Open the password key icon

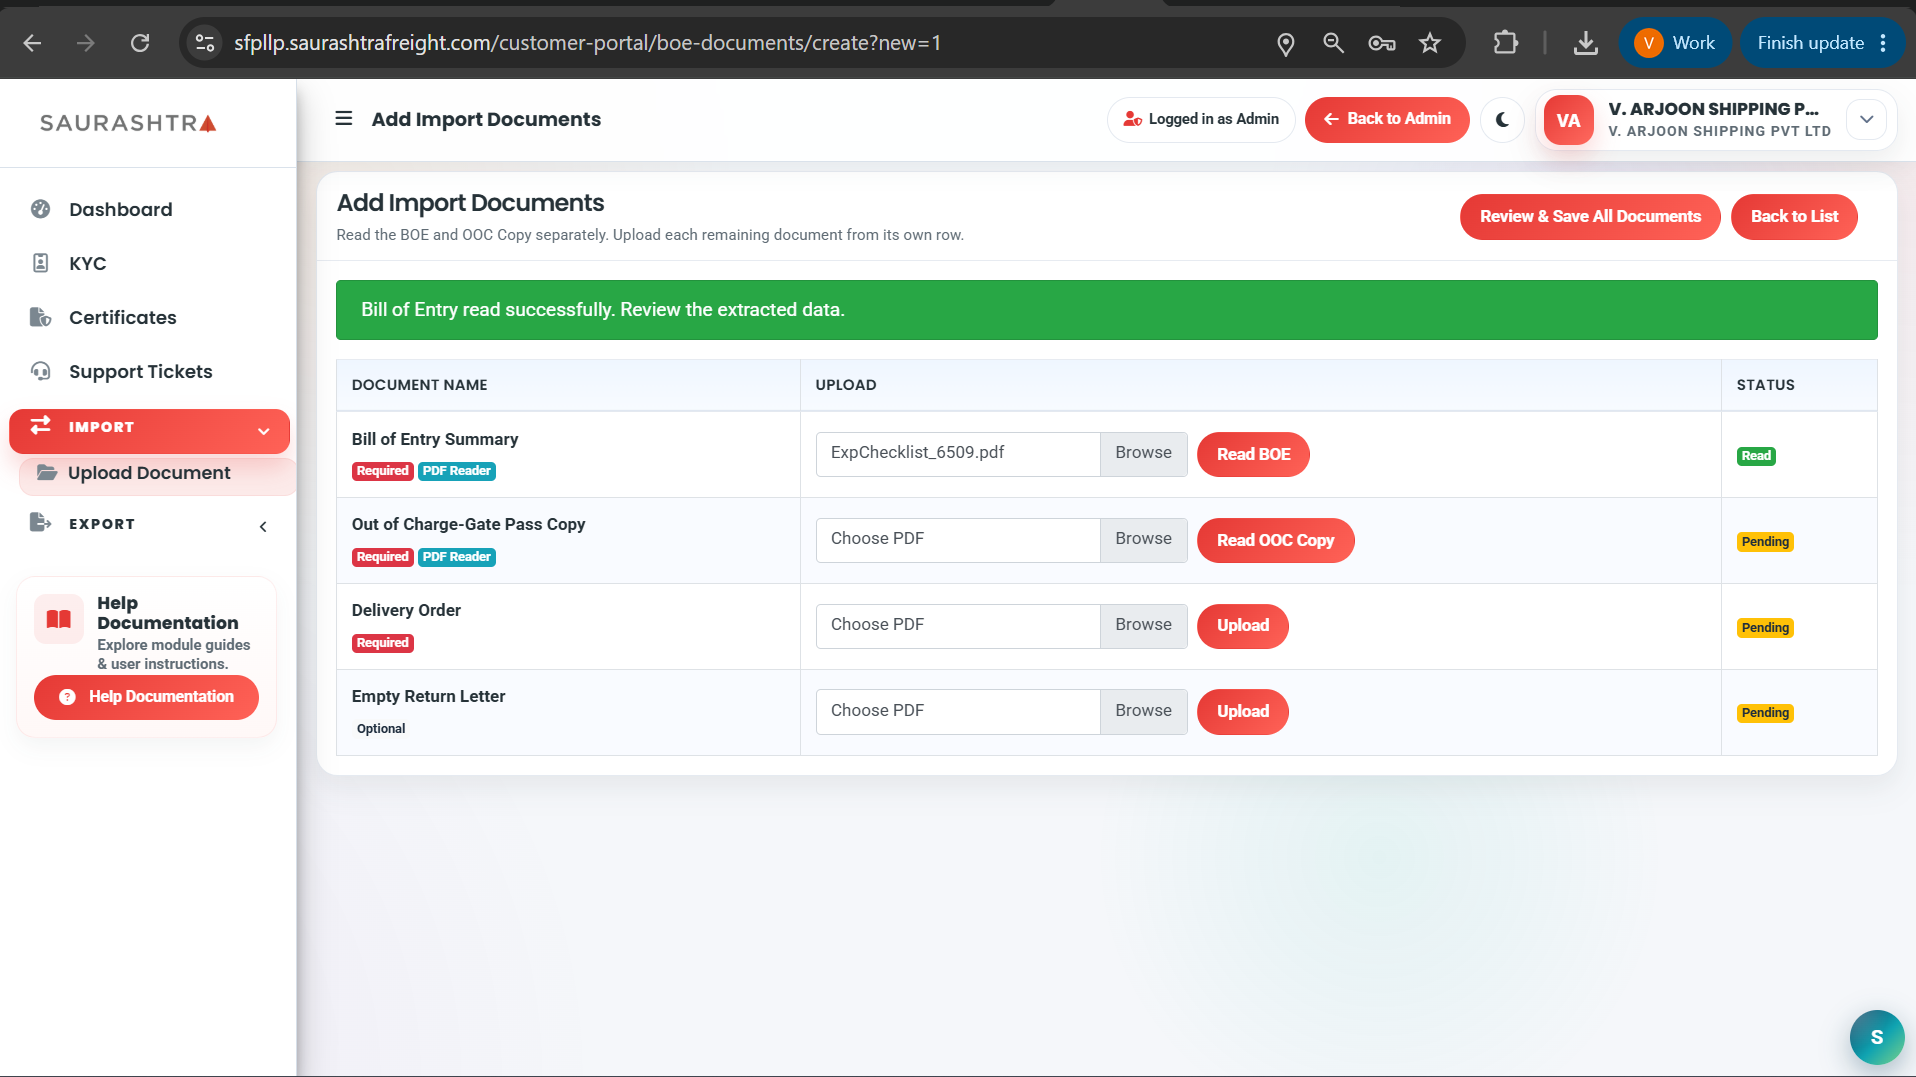tap(1382, 43)
